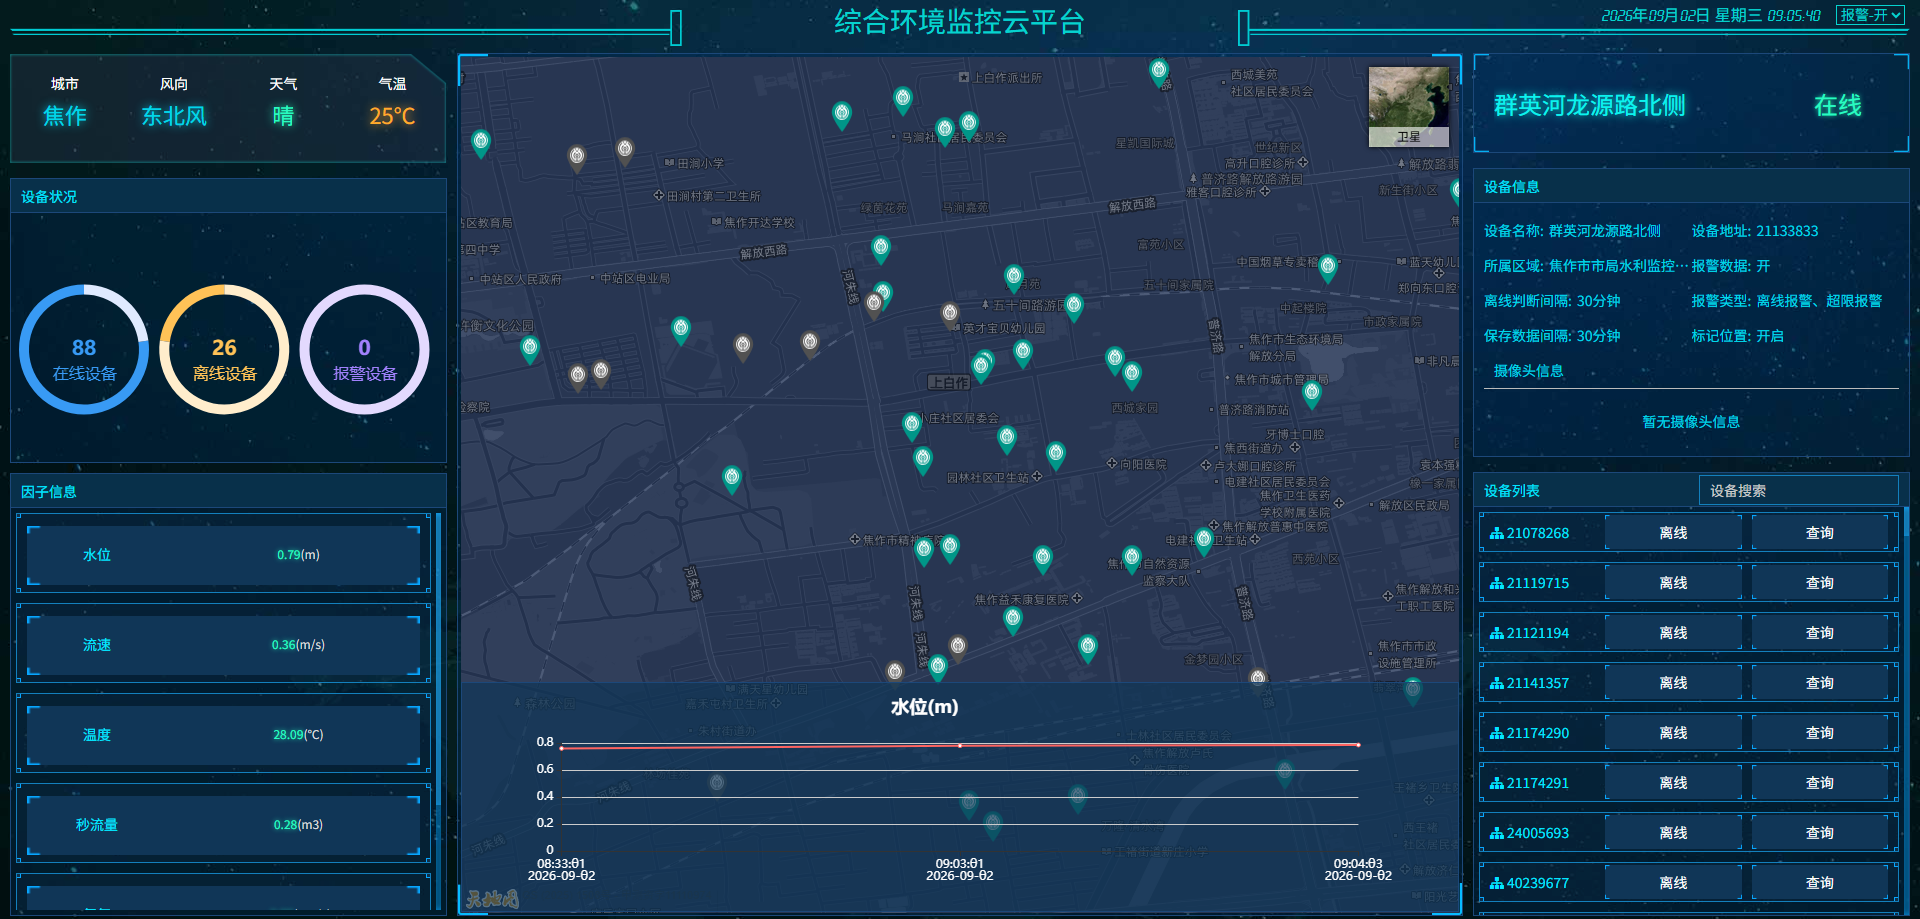Screen dimensions: 1920x919
Task: Select the 温度 factor card
Action: (x=224, y=735)
